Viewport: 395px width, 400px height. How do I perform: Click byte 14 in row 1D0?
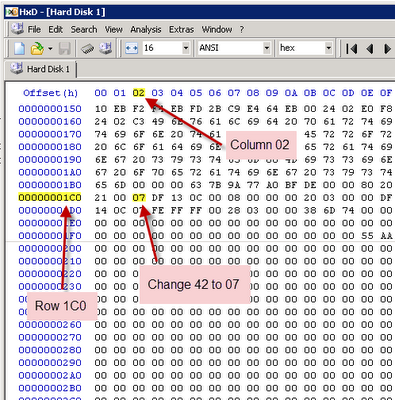(x=101, y=210)
